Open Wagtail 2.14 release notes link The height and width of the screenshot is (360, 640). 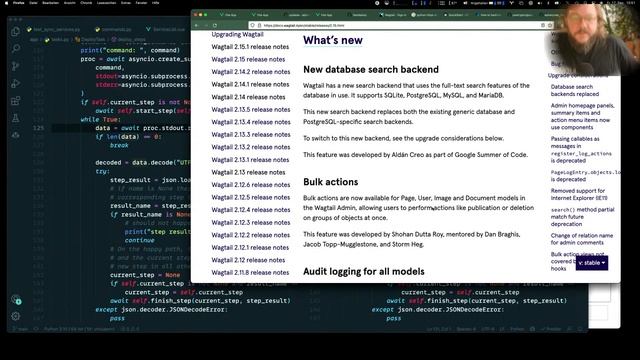click(x=248, y=97)
